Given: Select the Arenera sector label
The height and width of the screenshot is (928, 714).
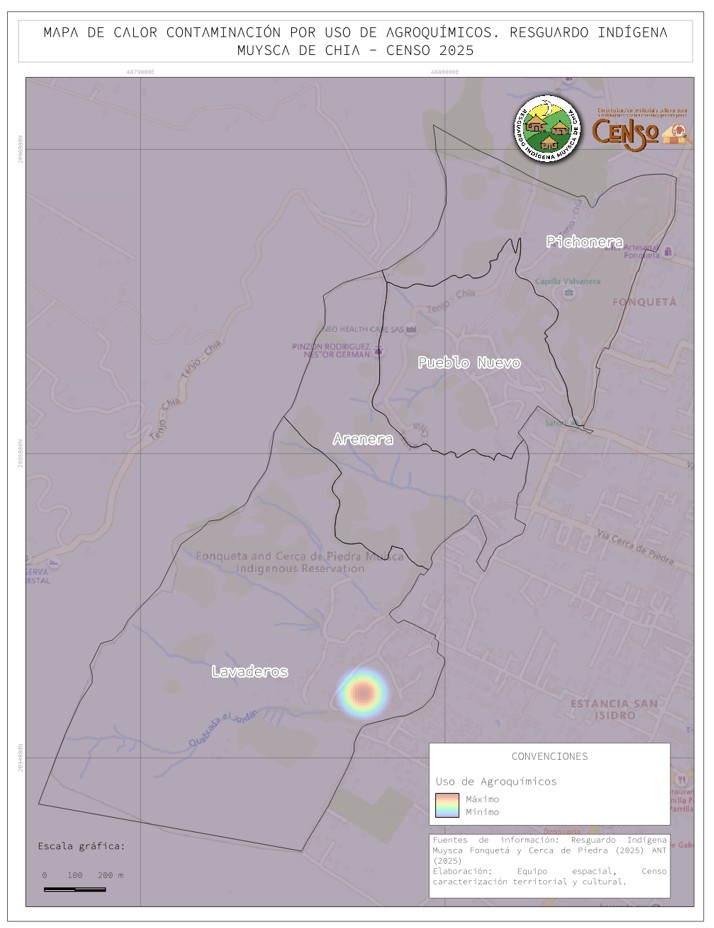Looking at the screenshot, I should tap(362, 439).
